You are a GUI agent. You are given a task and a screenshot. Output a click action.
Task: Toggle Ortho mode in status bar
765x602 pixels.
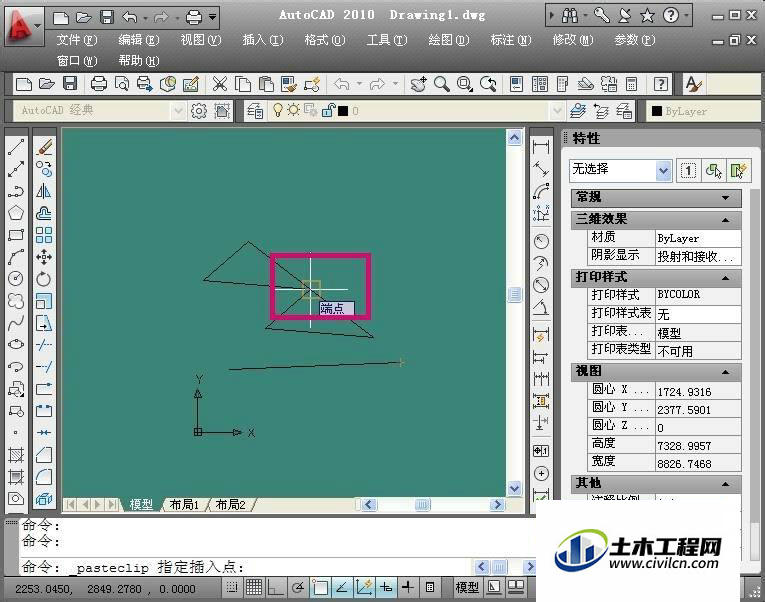point(275,588)
